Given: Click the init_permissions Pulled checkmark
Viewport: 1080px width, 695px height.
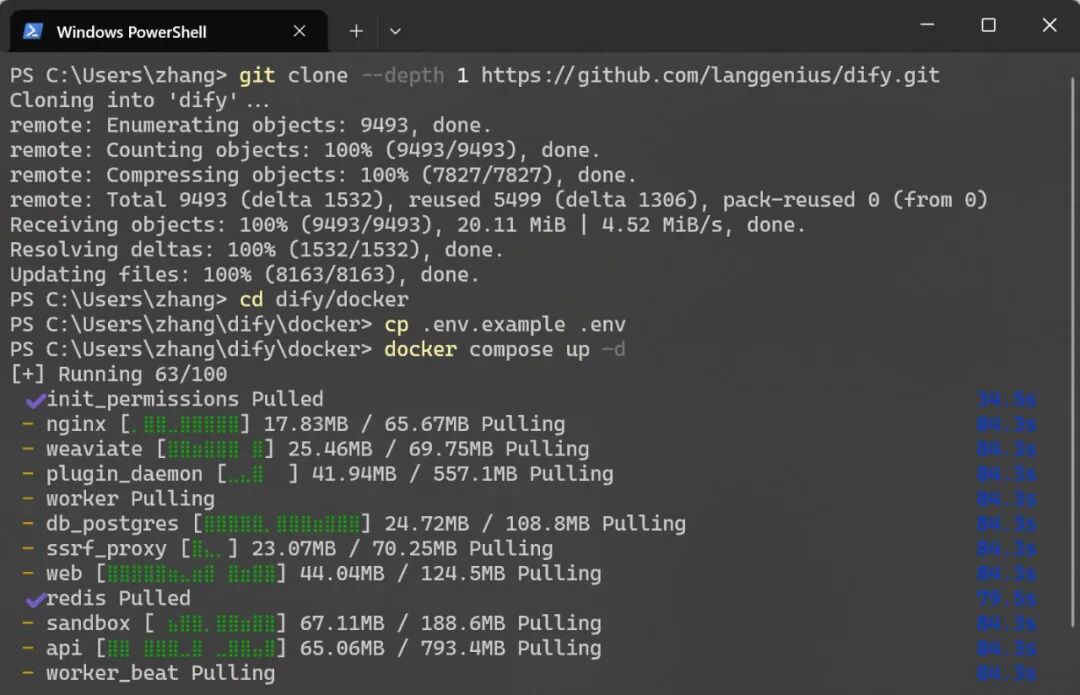Looking at the screenshot, I should coord(35,400).
